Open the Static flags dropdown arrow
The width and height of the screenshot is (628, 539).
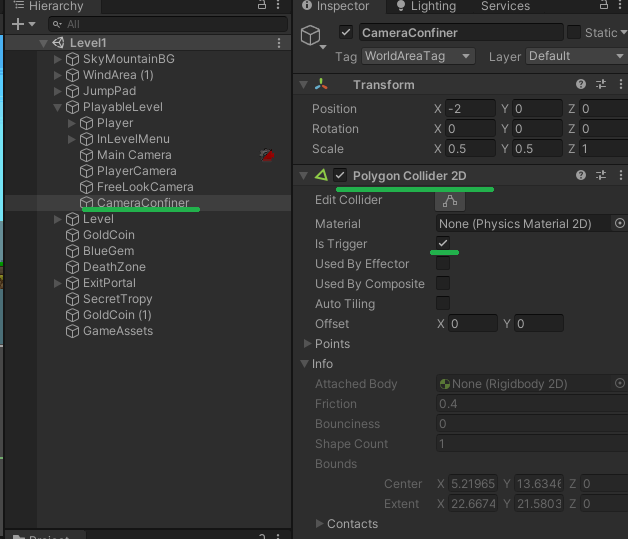[623, 32]
